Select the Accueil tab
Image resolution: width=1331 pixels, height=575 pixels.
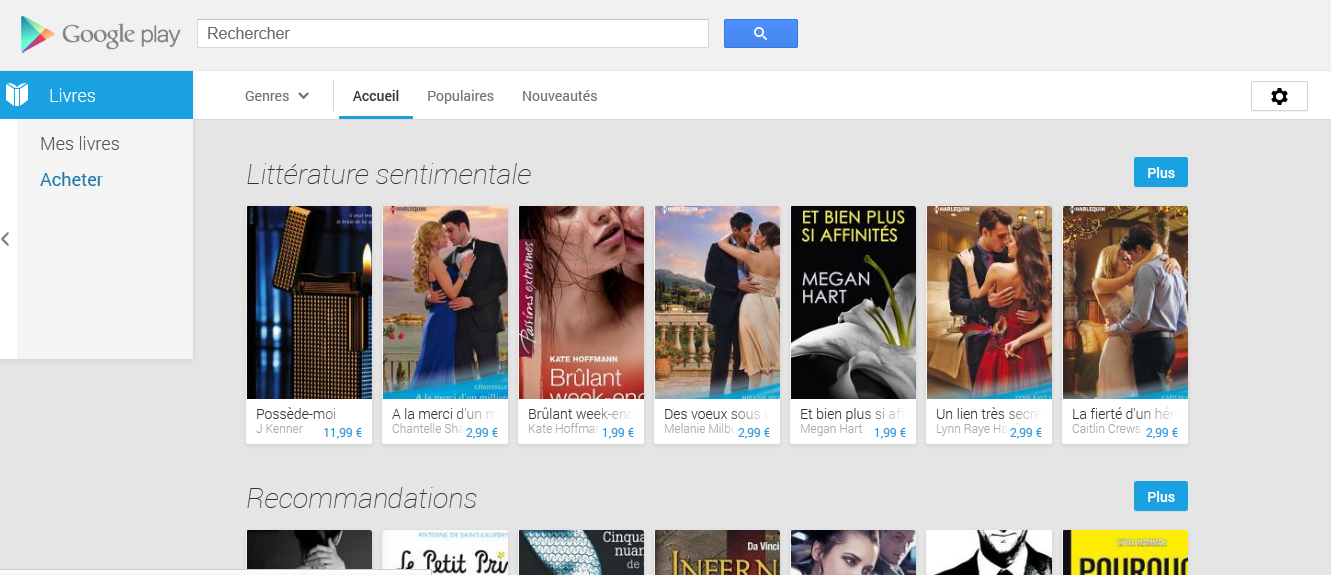click(375, 96)
